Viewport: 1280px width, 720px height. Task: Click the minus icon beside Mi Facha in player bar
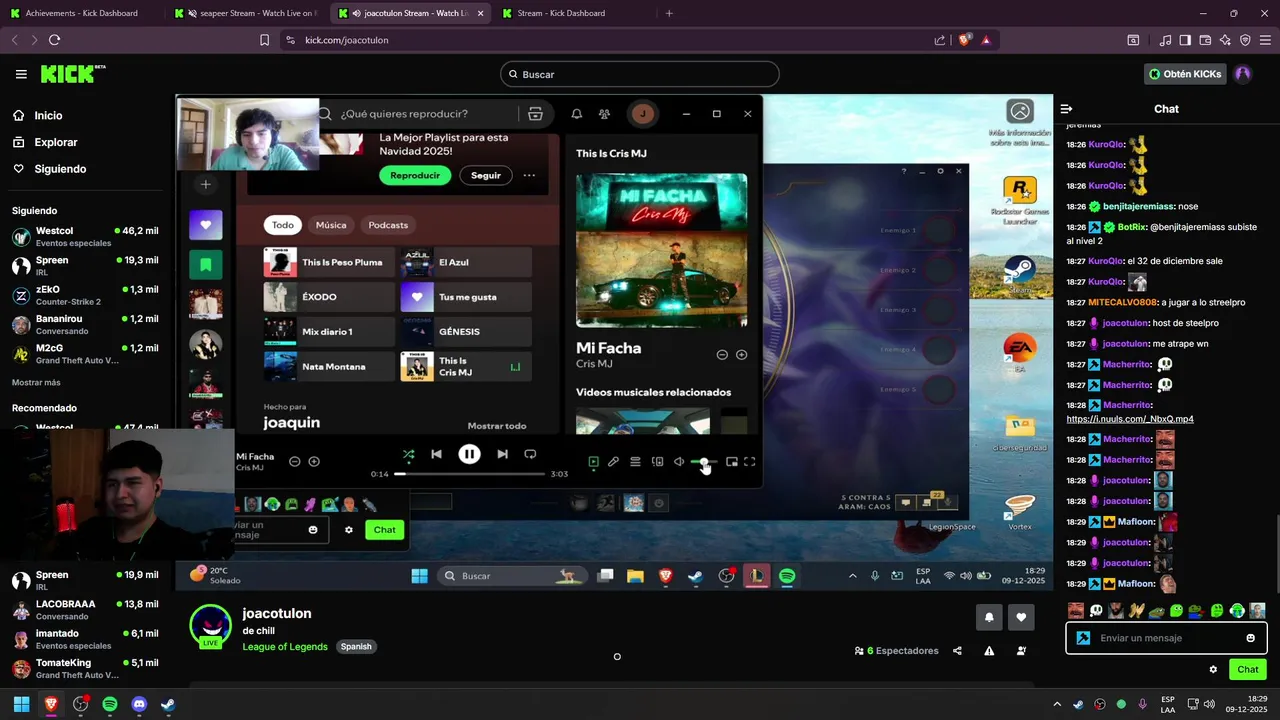pyautogui.click(x=294, y=461)
